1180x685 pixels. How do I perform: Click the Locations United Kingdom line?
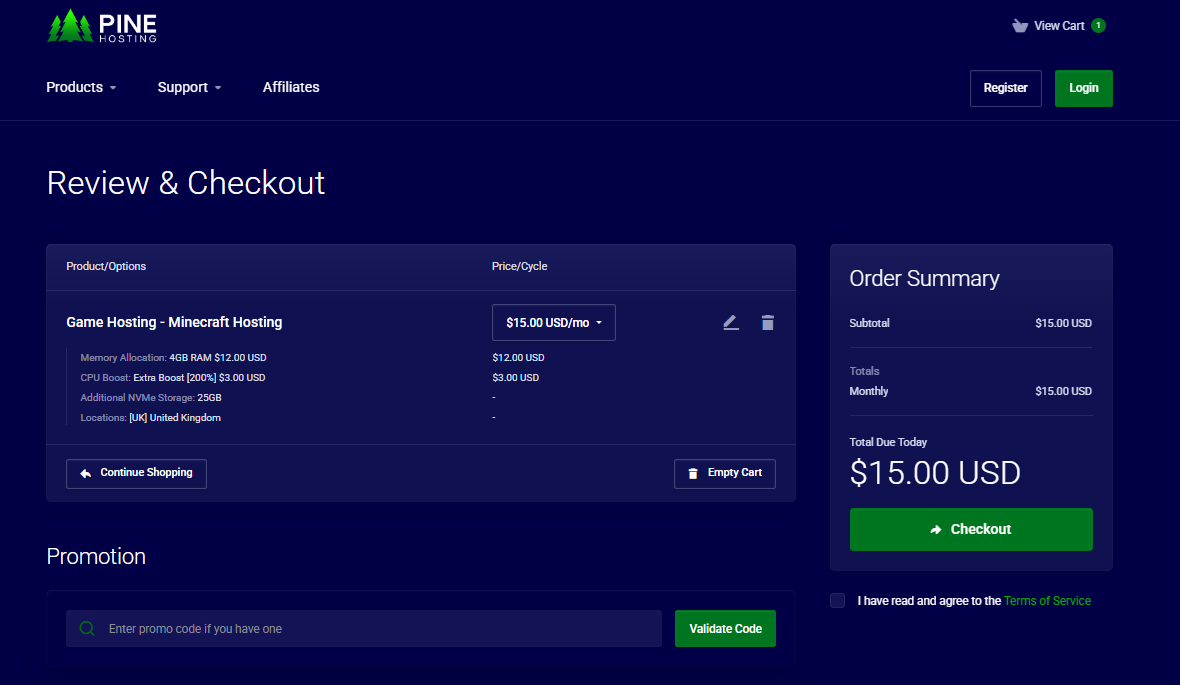[x=151, y=418]
